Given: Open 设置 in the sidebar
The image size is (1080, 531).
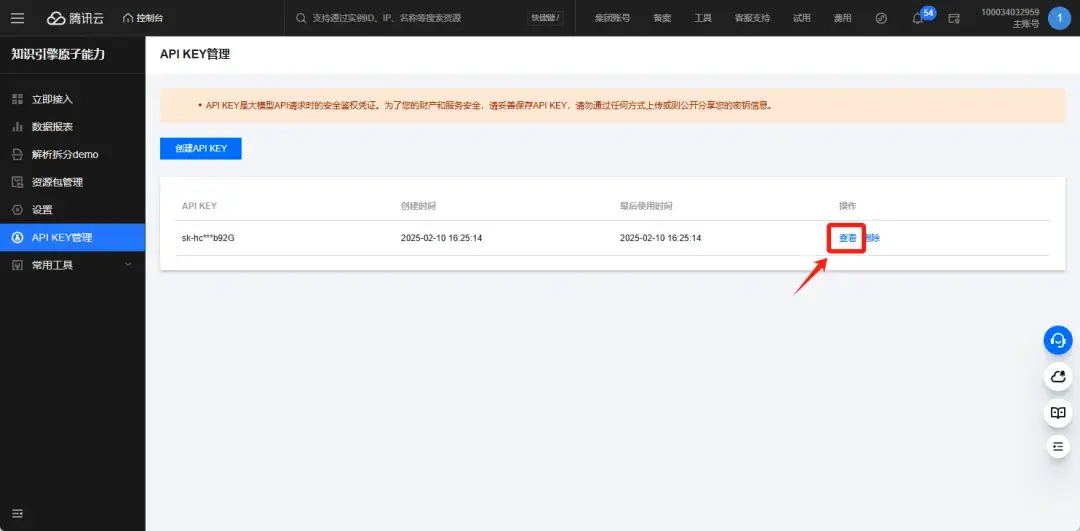Looking at the screenshot, I should tap(72, 209).
